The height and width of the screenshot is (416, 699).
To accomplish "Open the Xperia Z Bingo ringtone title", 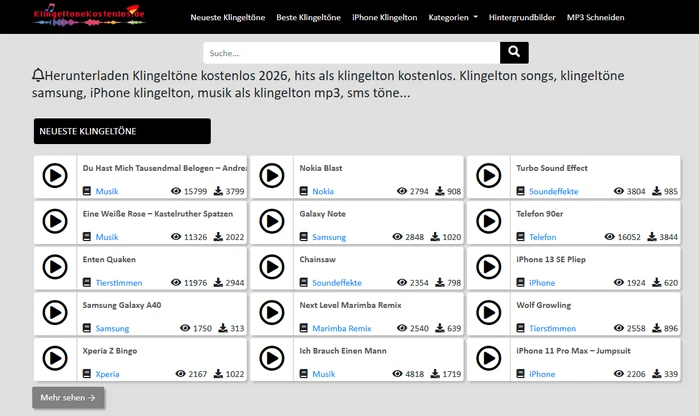I will tap(110, 351).
